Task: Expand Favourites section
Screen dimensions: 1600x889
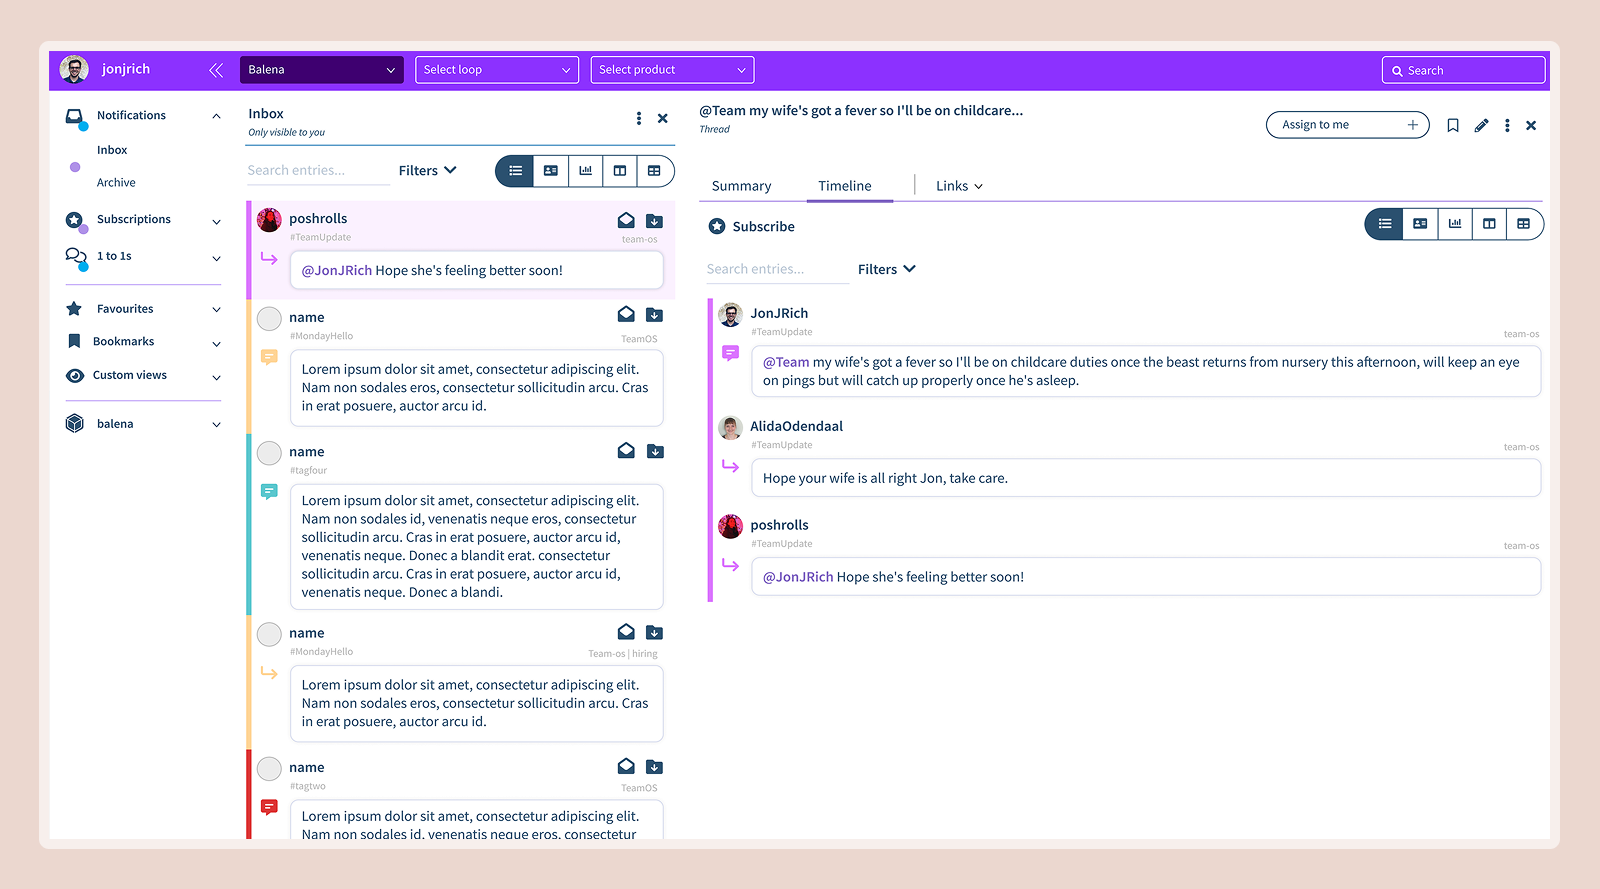Action: tap(216, 310)
